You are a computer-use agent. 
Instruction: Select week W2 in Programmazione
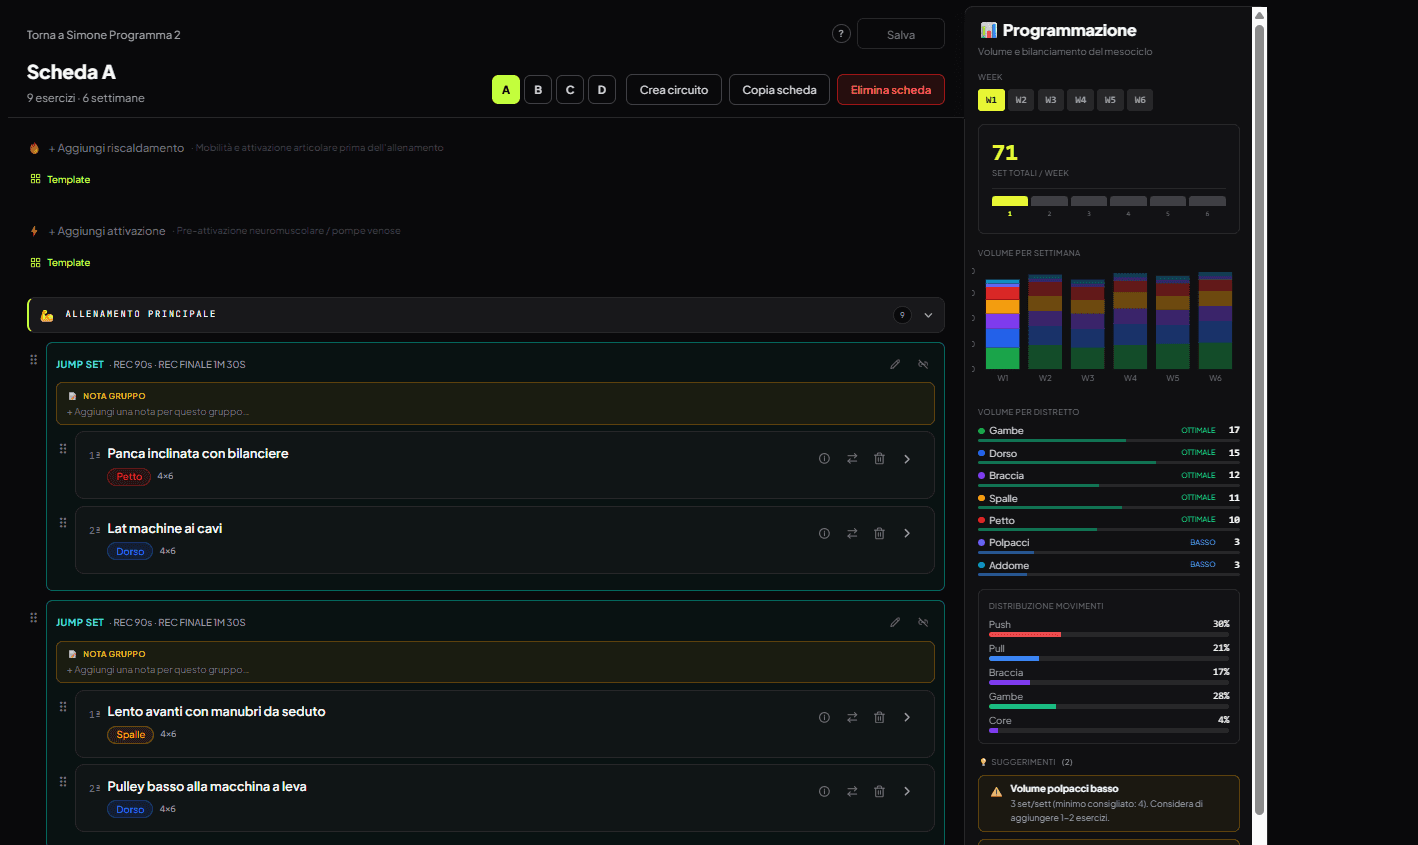1021,100
